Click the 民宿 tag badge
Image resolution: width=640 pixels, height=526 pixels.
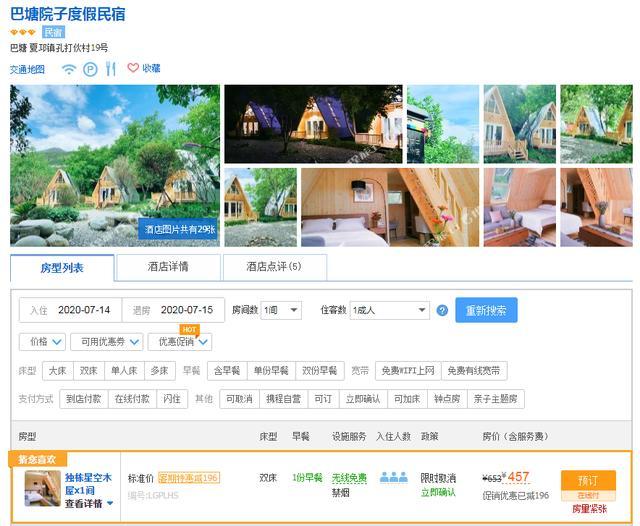53,32
